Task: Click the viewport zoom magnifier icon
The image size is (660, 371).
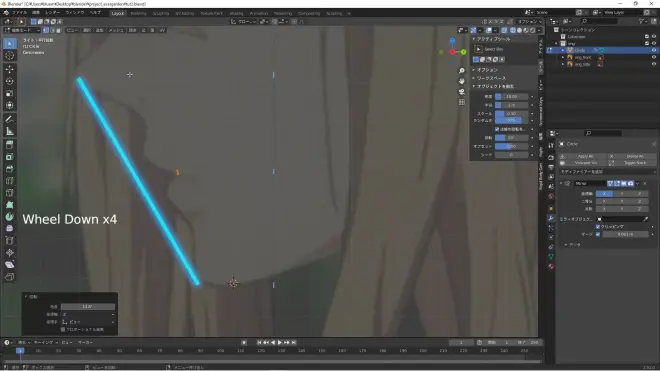Action: (x=462, y=71)
